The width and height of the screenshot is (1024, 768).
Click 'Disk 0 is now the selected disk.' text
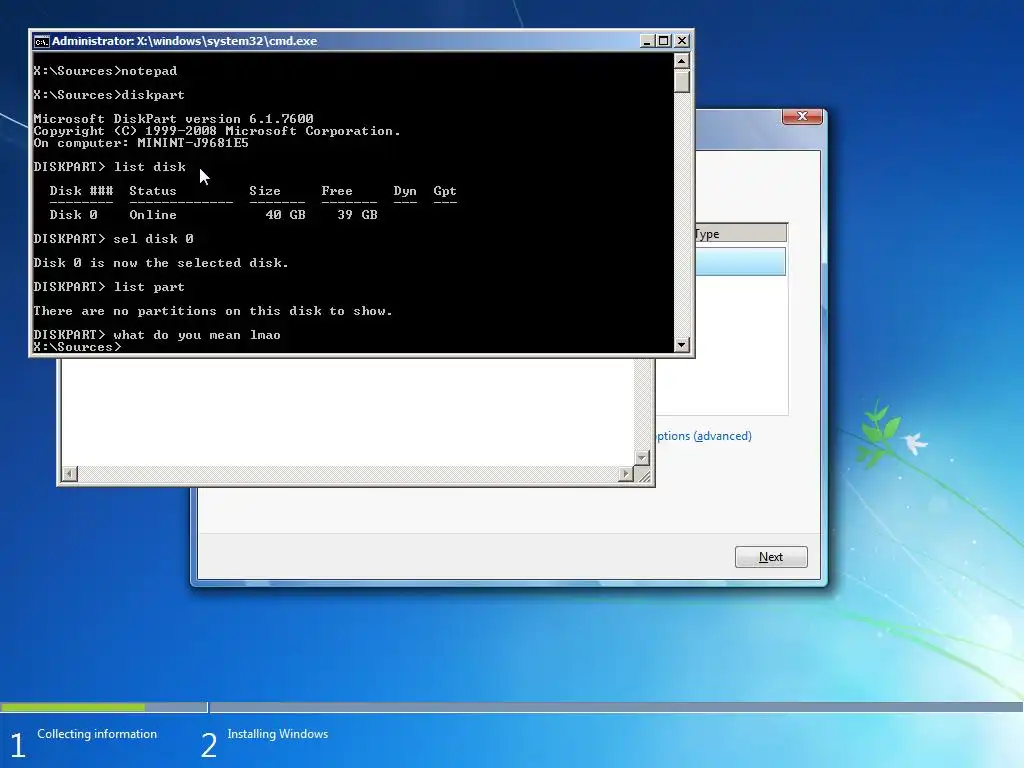(161, 263)
